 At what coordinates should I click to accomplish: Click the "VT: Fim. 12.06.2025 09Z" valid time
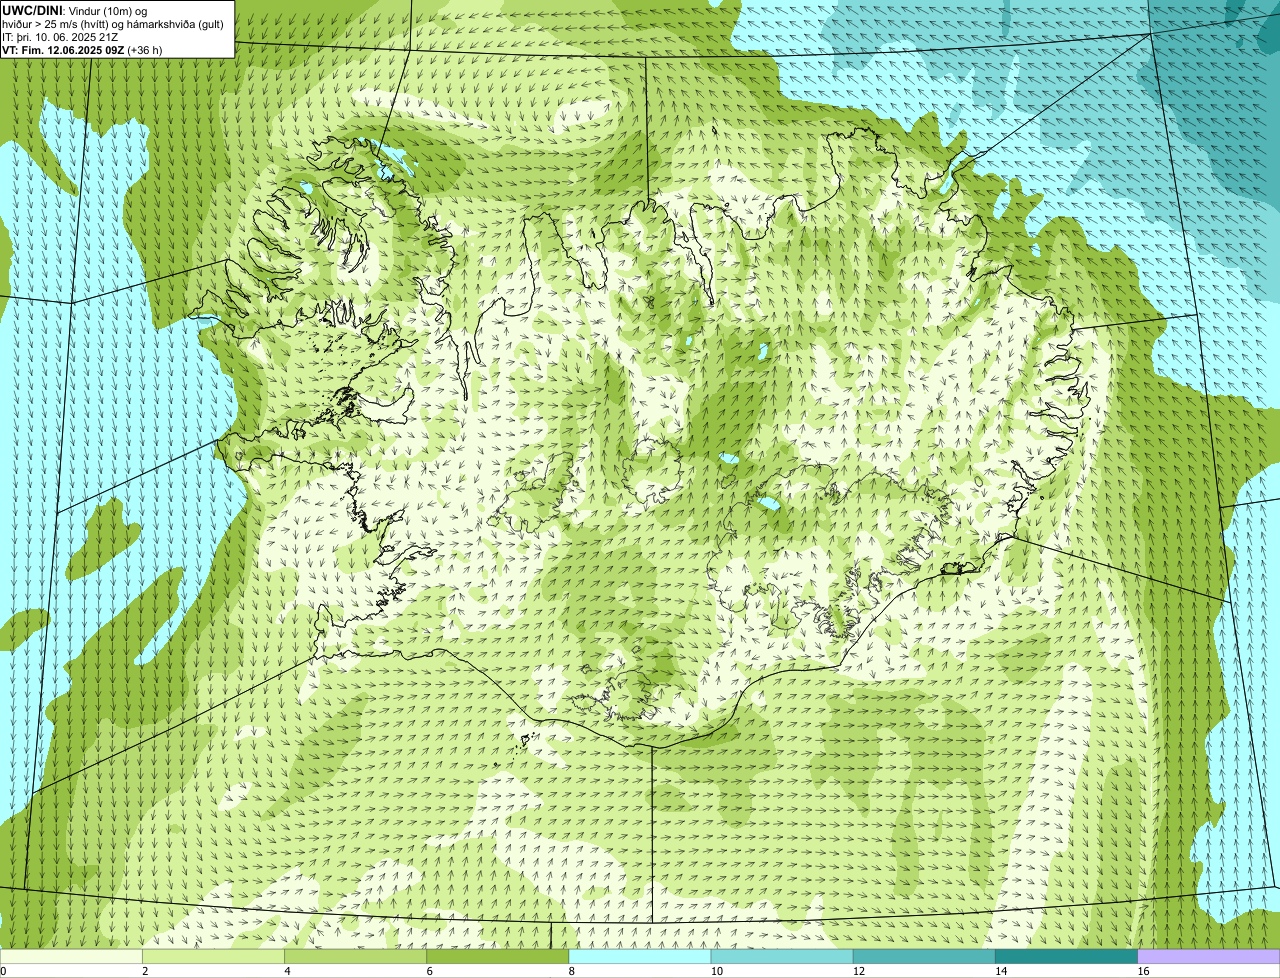(x=63, y=49)
